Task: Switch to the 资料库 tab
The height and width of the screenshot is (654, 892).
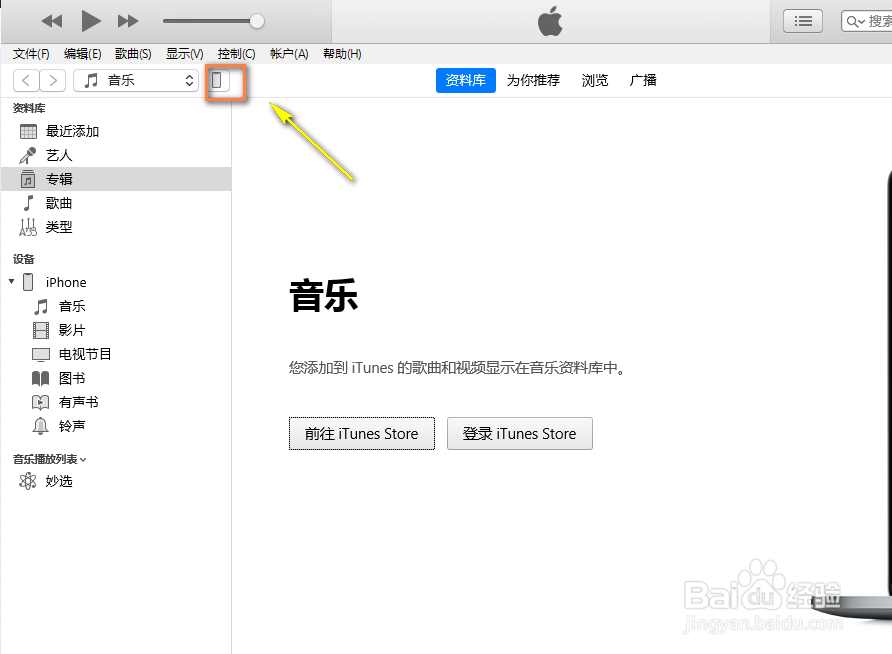Action: click(465, 80)
